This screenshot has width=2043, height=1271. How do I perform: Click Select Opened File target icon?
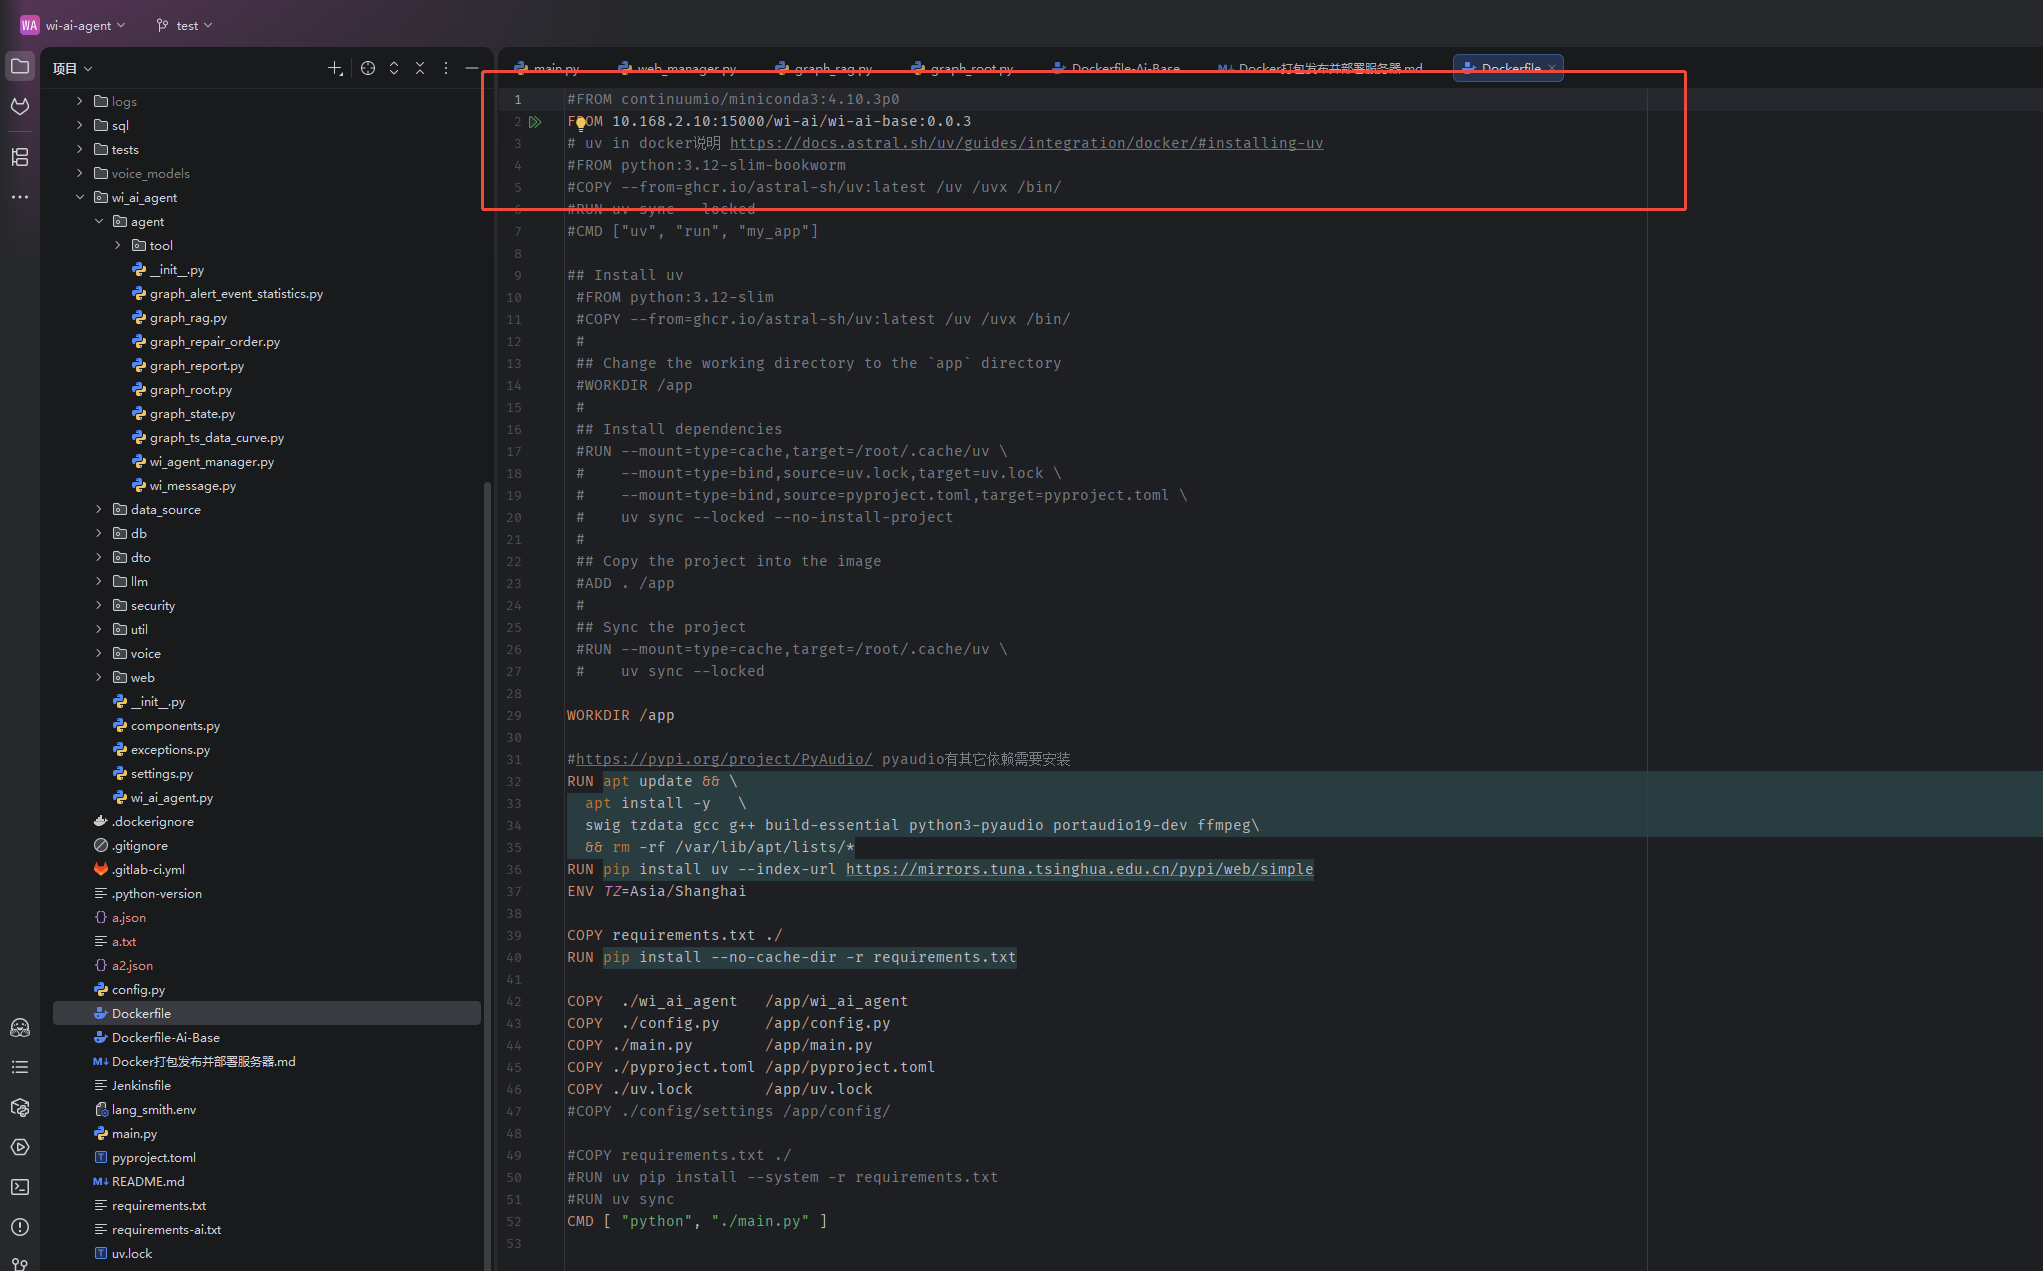[367, 68]
